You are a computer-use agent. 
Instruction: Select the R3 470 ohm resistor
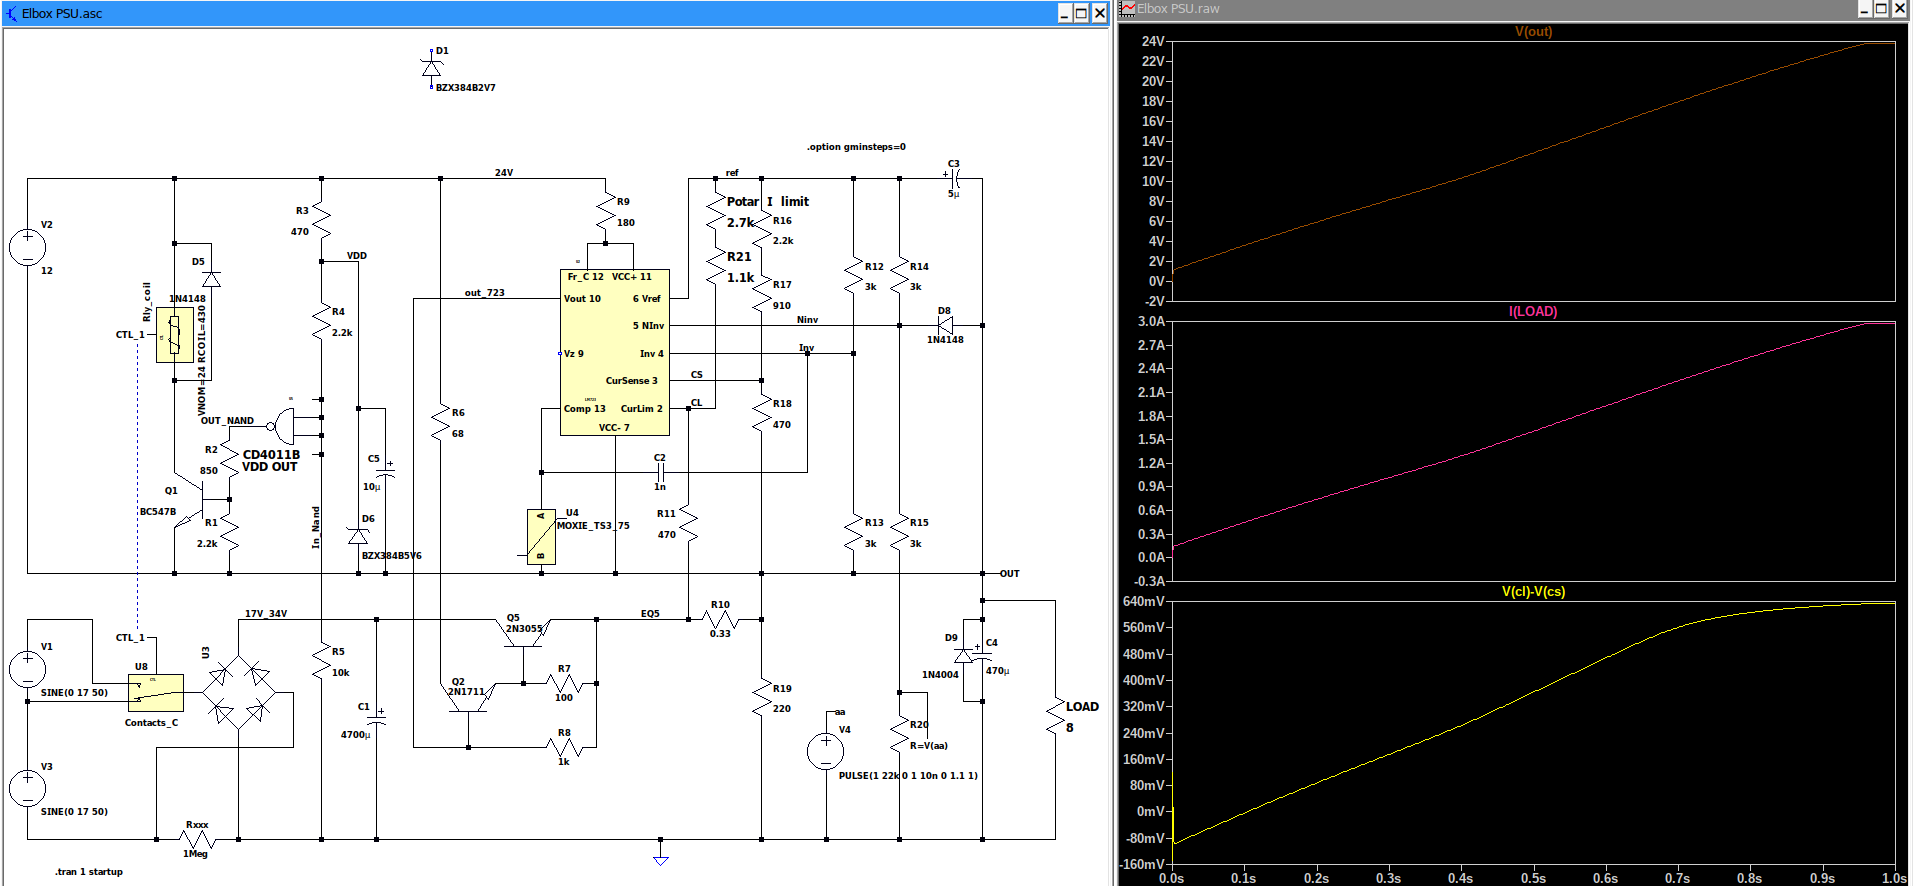pyautogui.click(x=321, y=220)
